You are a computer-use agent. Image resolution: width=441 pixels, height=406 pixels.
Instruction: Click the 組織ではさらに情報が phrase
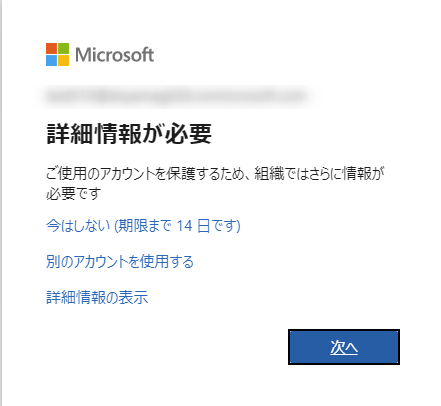pos(320,173)
